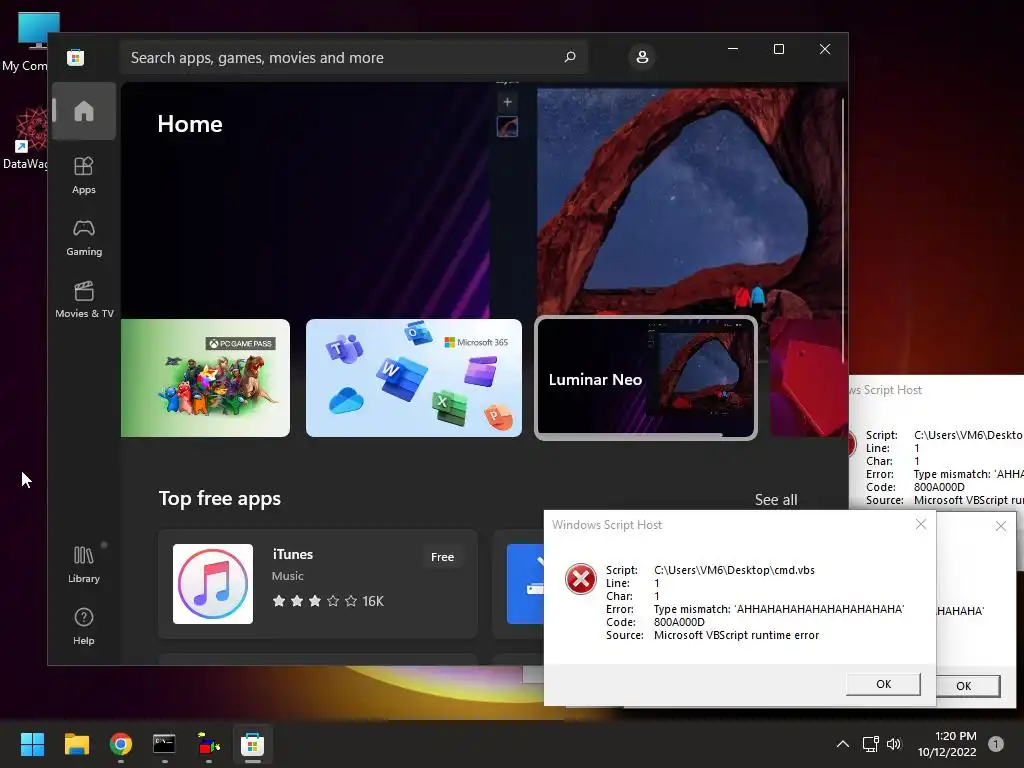Open Microsoft Store taskbar icon

click(252, 744)
